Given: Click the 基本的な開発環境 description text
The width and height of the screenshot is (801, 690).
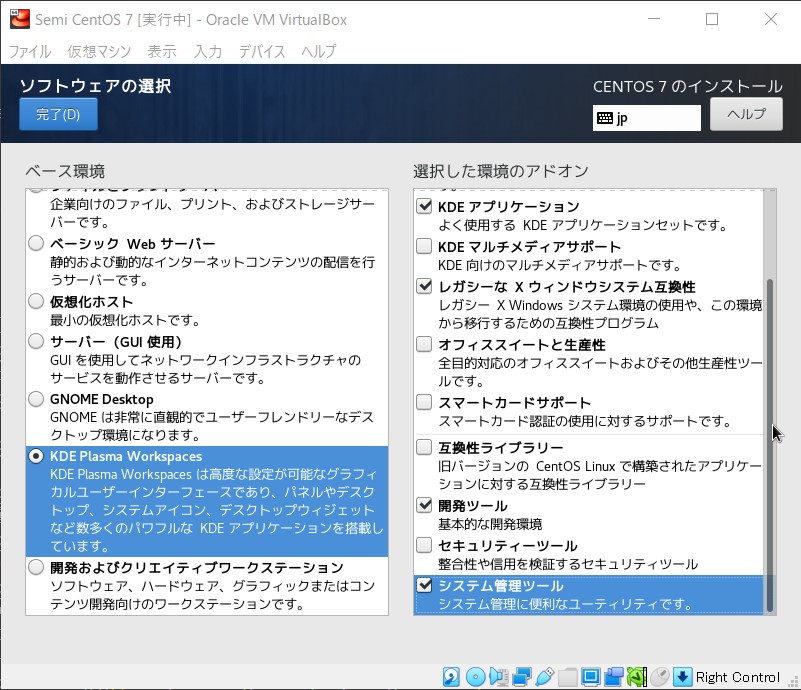Looking at the screenshot, I should point(490,524).
